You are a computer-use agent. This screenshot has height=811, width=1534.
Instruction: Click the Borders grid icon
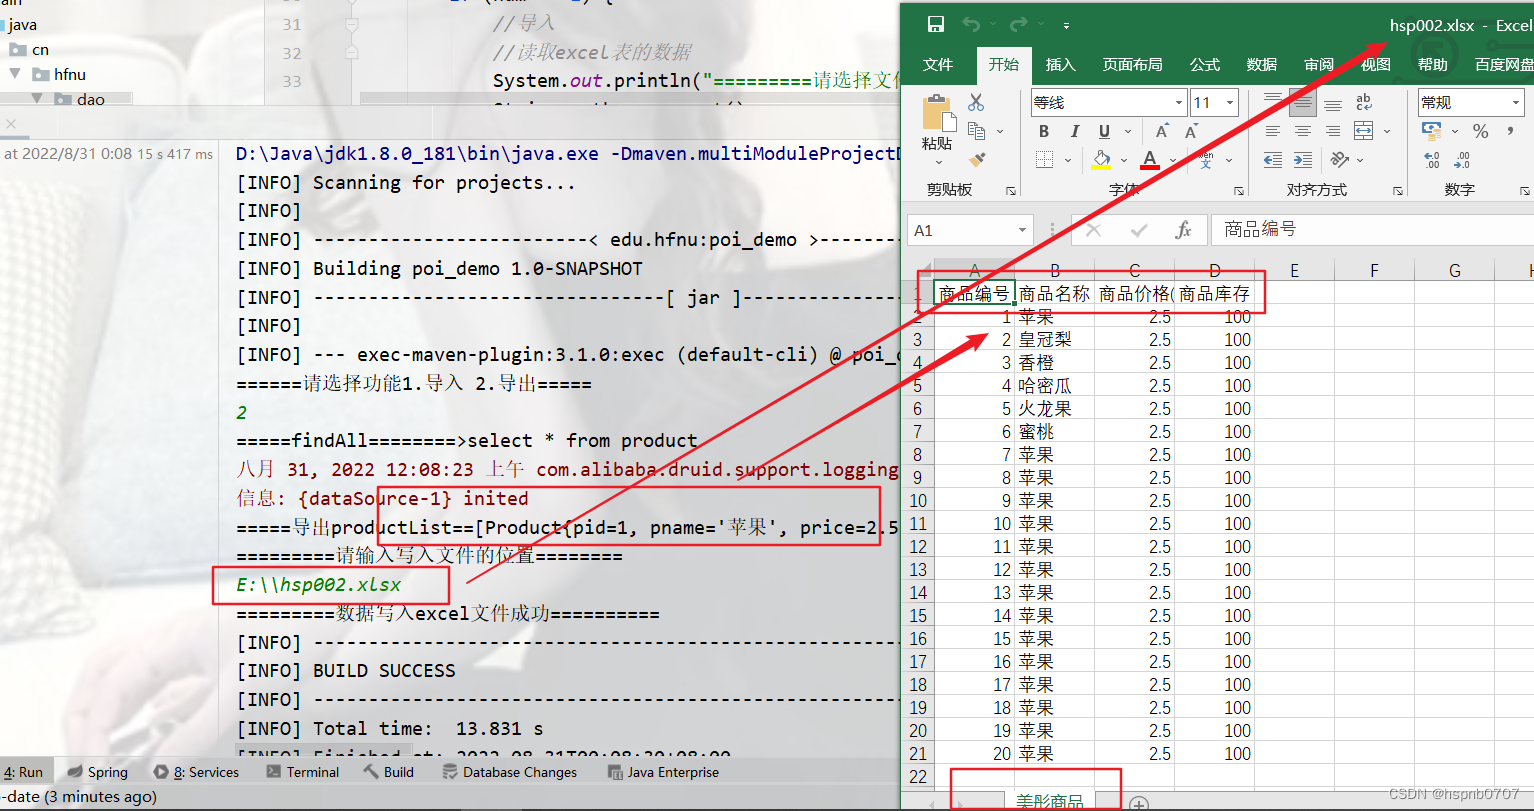click(1044, 159)
